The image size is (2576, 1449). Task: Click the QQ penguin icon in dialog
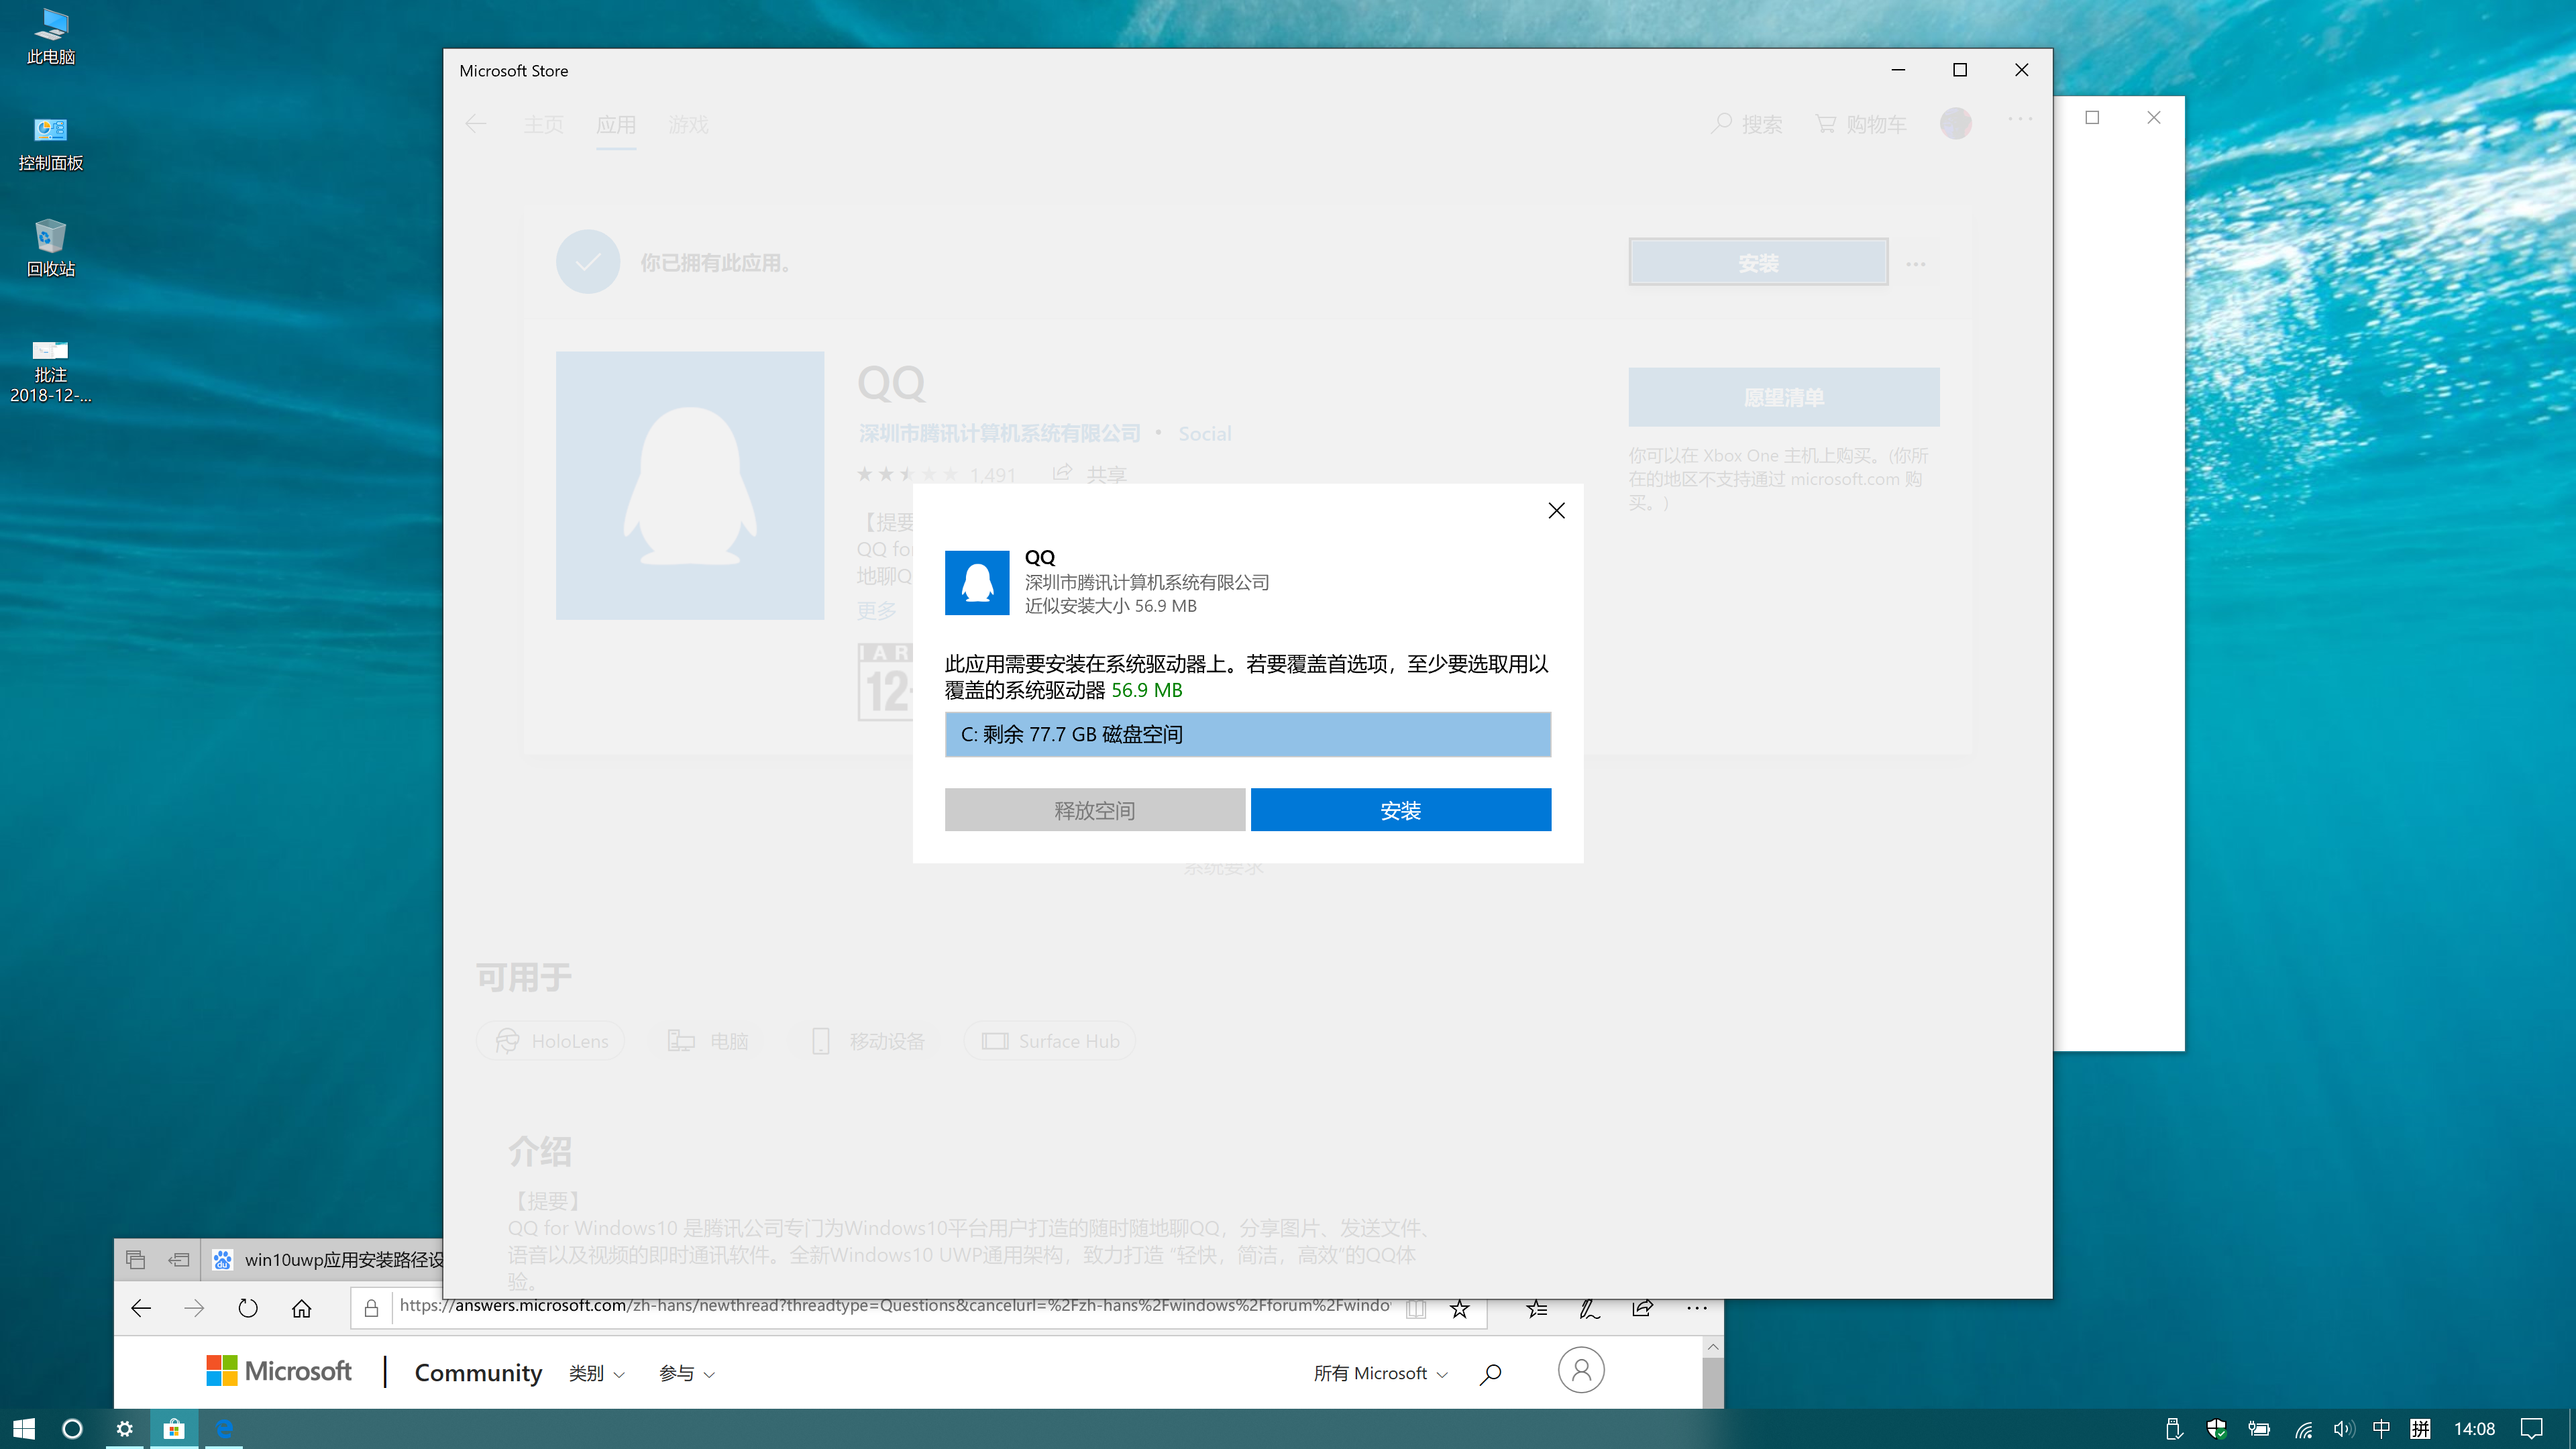pos(977,582)
